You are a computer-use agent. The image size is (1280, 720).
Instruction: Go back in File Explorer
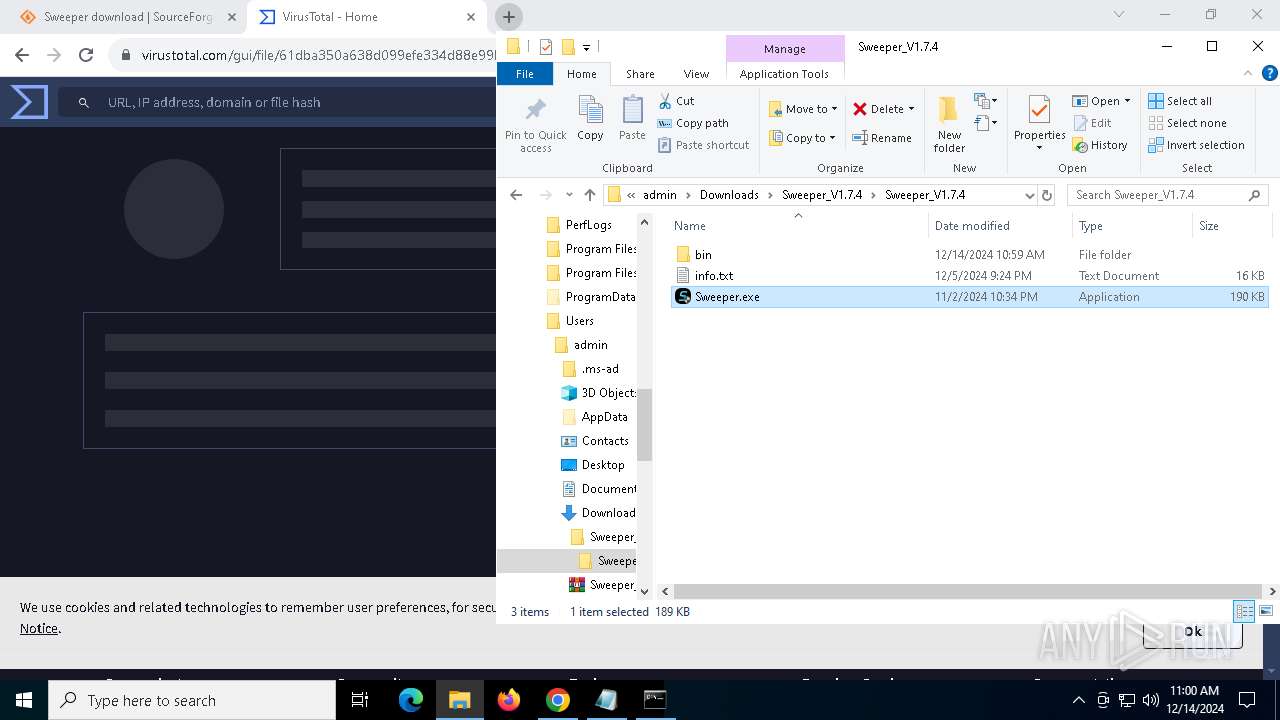click(516, 195)
